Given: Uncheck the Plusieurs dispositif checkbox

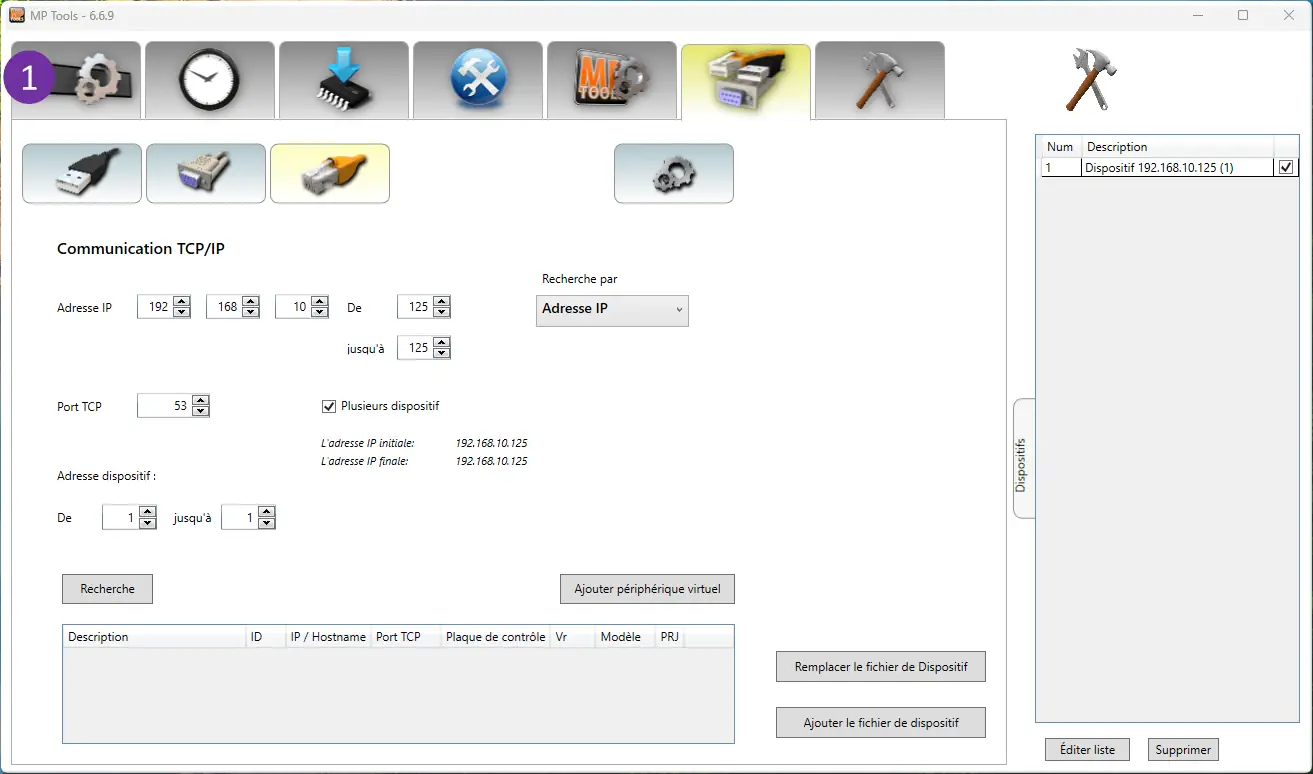Looking at the screenshot, I should click(x=329, y=406).
